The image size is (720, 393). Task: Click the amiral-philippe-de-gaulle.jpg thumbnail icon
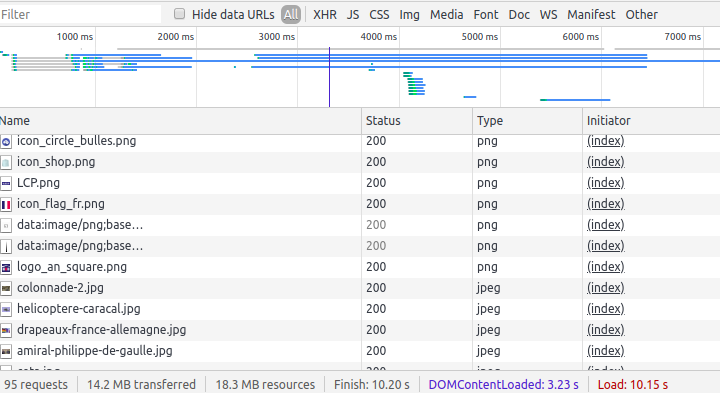6,352
